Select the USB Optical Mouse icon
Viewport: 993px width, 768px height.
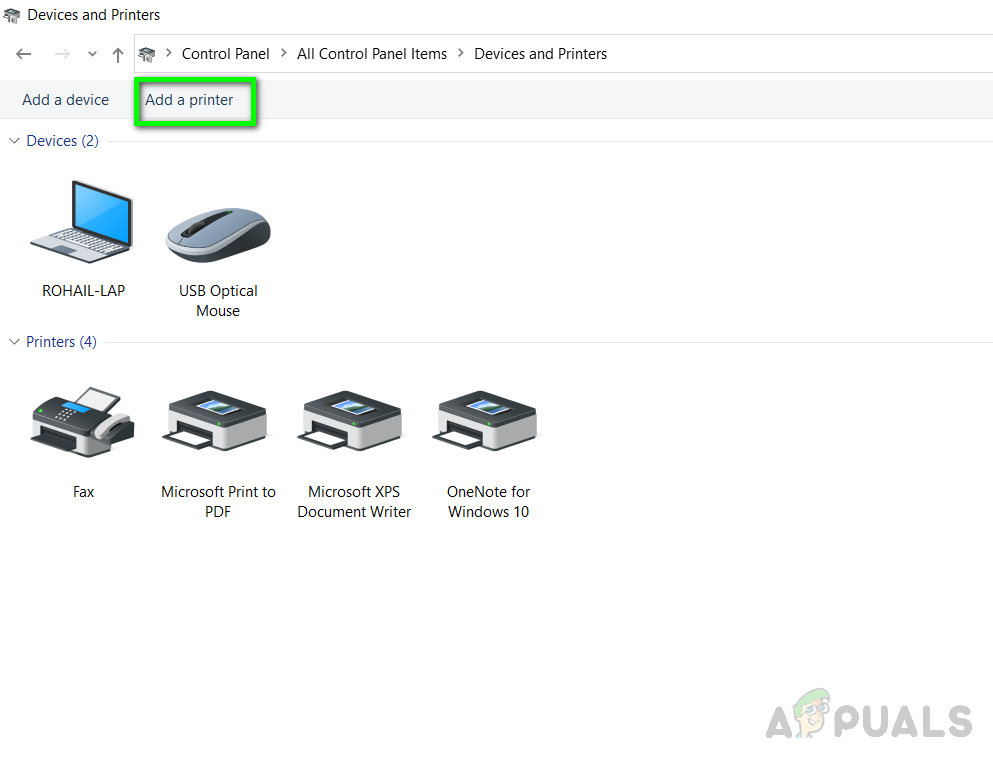218,234
